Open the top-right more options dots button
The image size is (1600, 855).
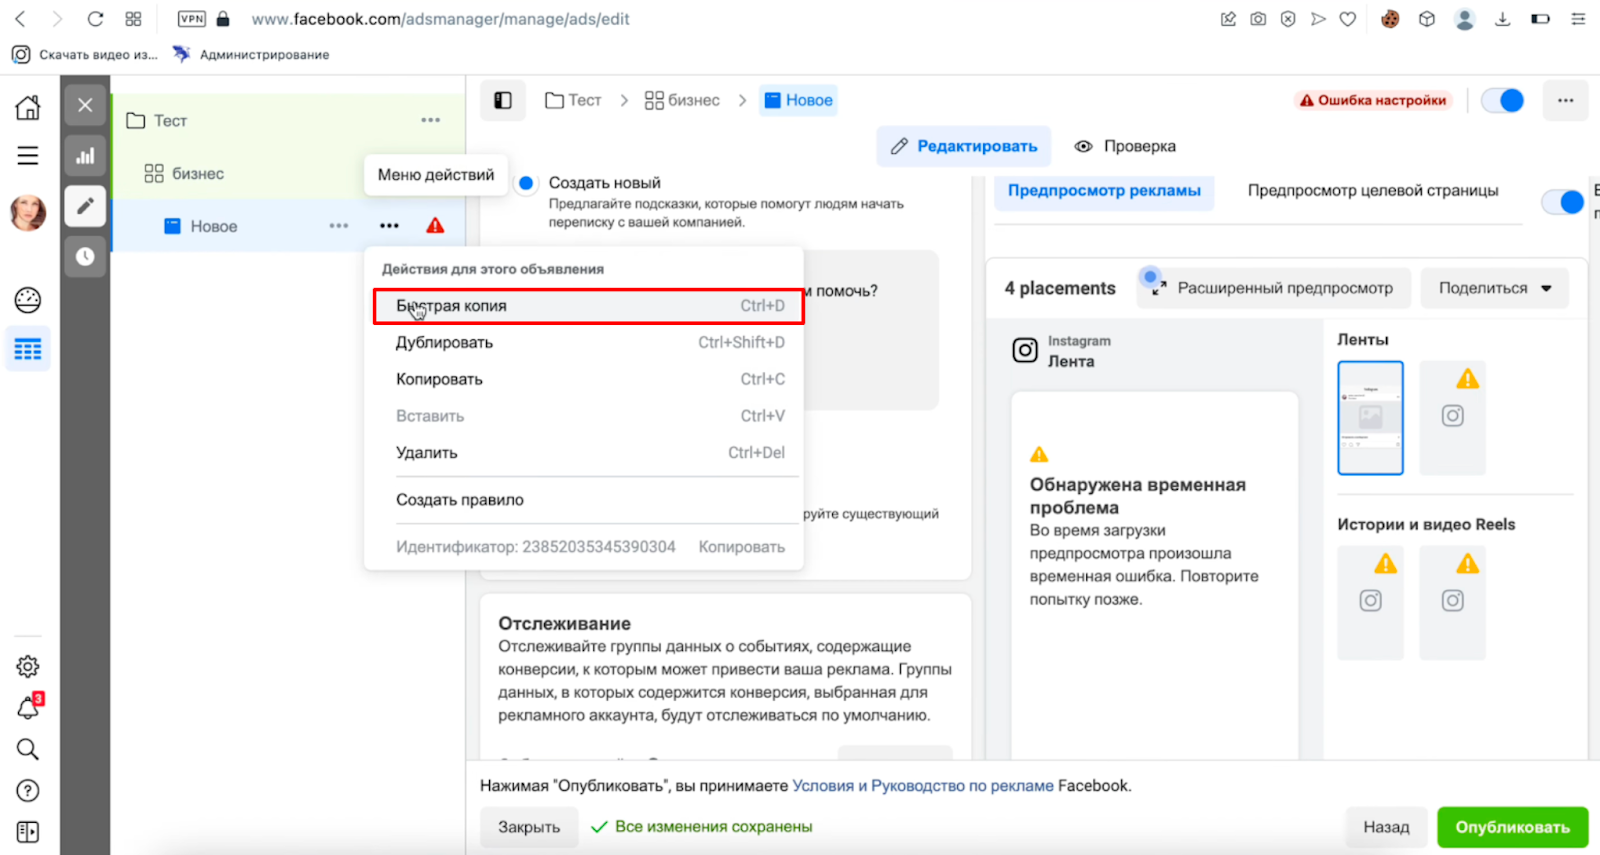coord(1565,100)
